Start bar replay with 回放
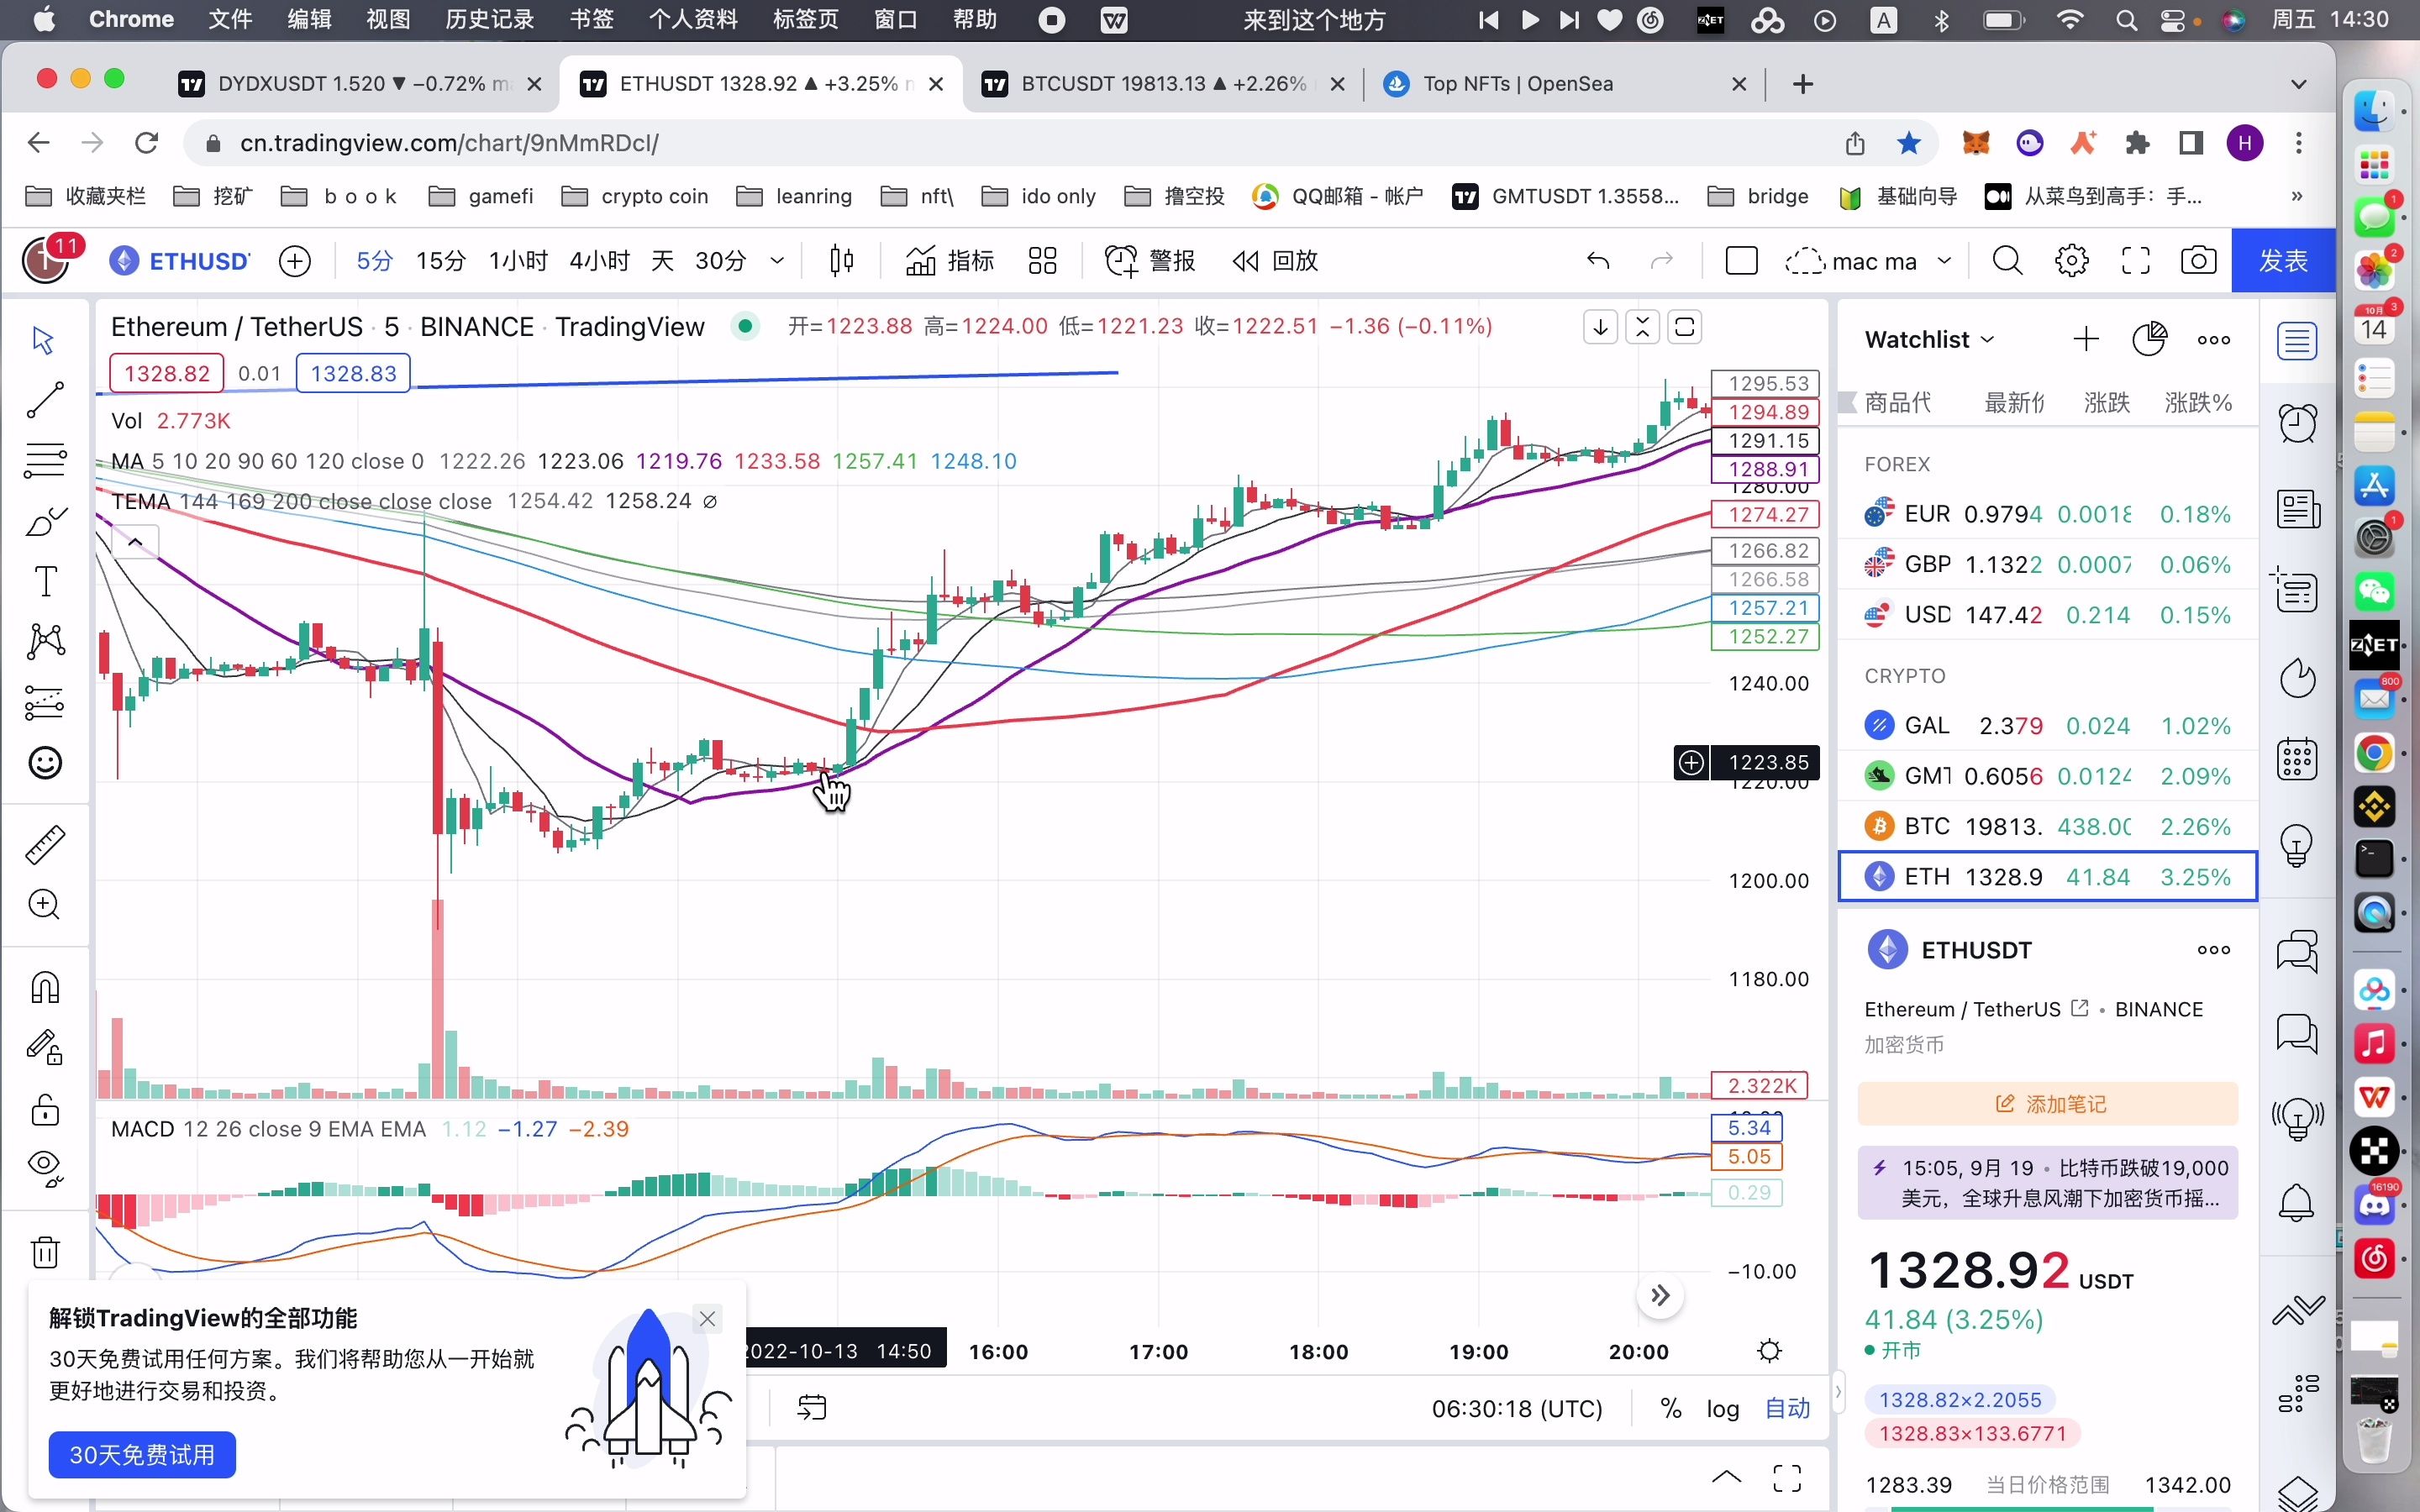 click(1276, 261)
